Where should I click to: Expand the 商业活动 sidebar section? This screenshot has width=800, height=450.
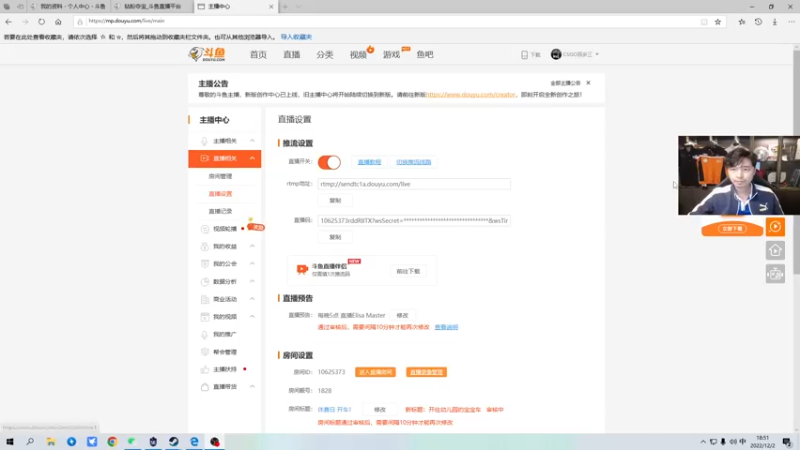pyautogui.click(x=253, y=299)
